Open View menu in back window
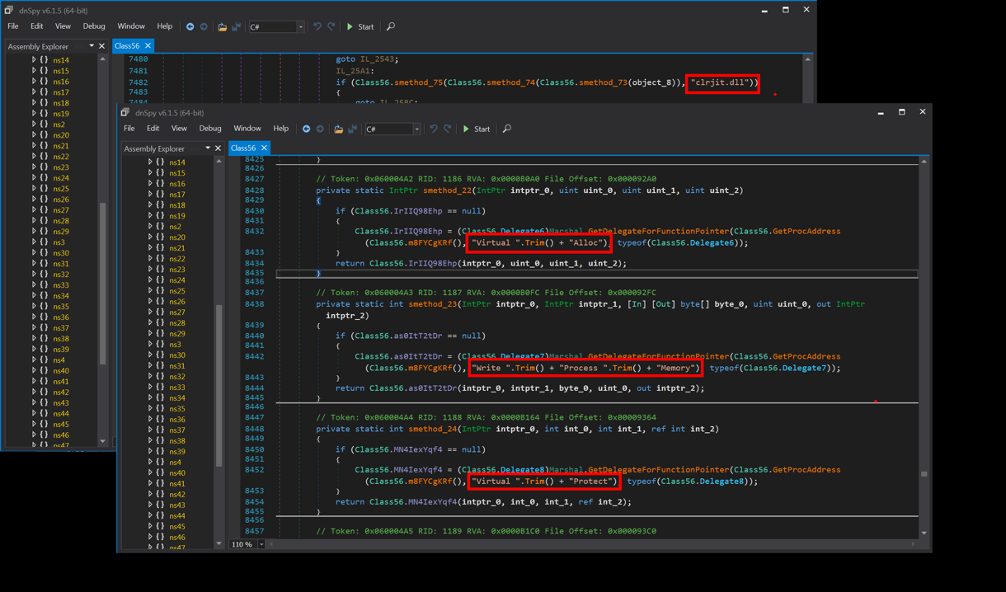Viewport: 1006px width, 592px height. (x=62, y=27)
